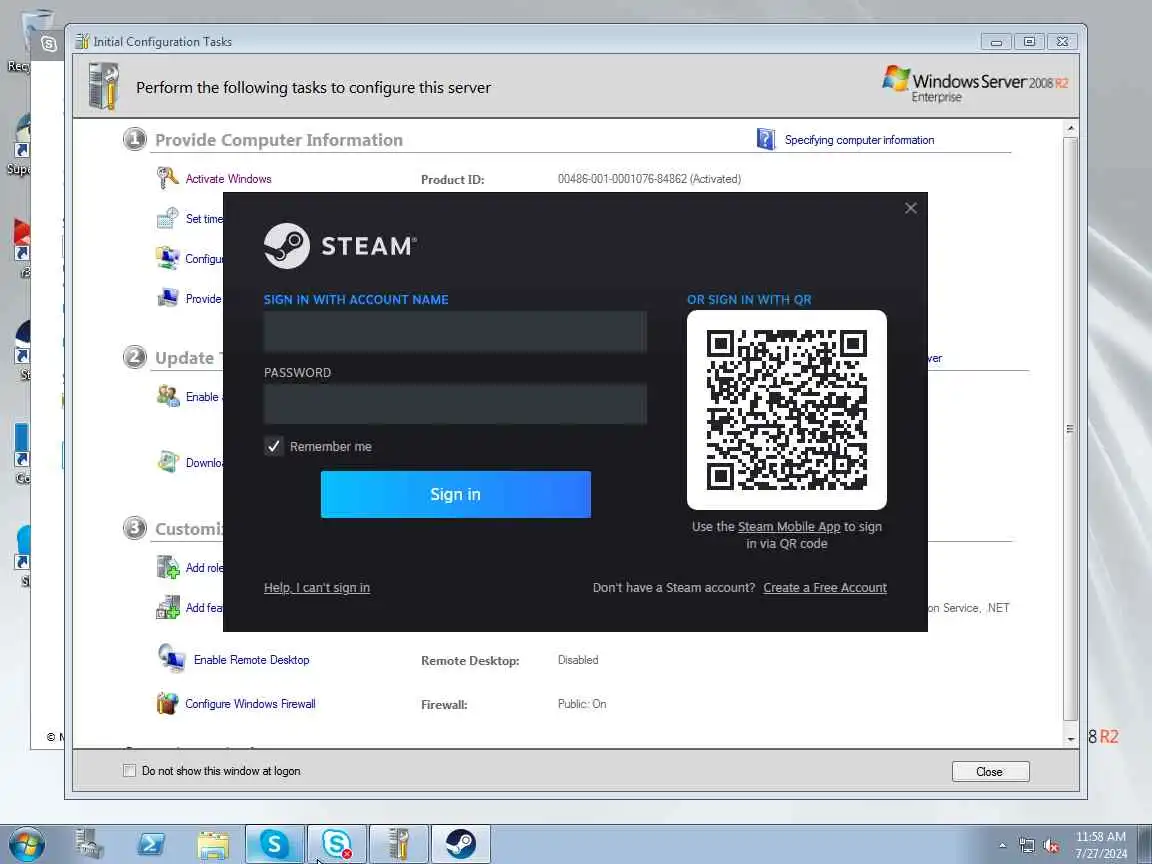This screenshot has height=864, width=1152.
Task: Open Specifying computer information help link
Action: 859,140
